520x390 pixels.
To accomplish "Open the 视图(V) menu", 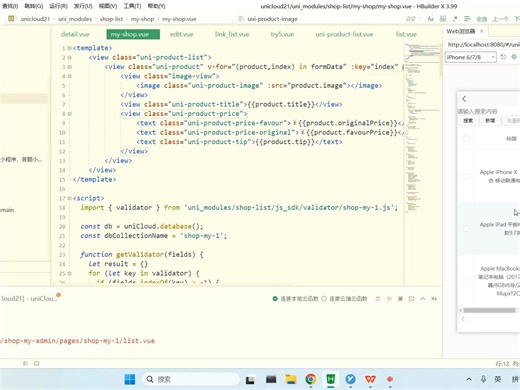I will click(x=108, y=6).
